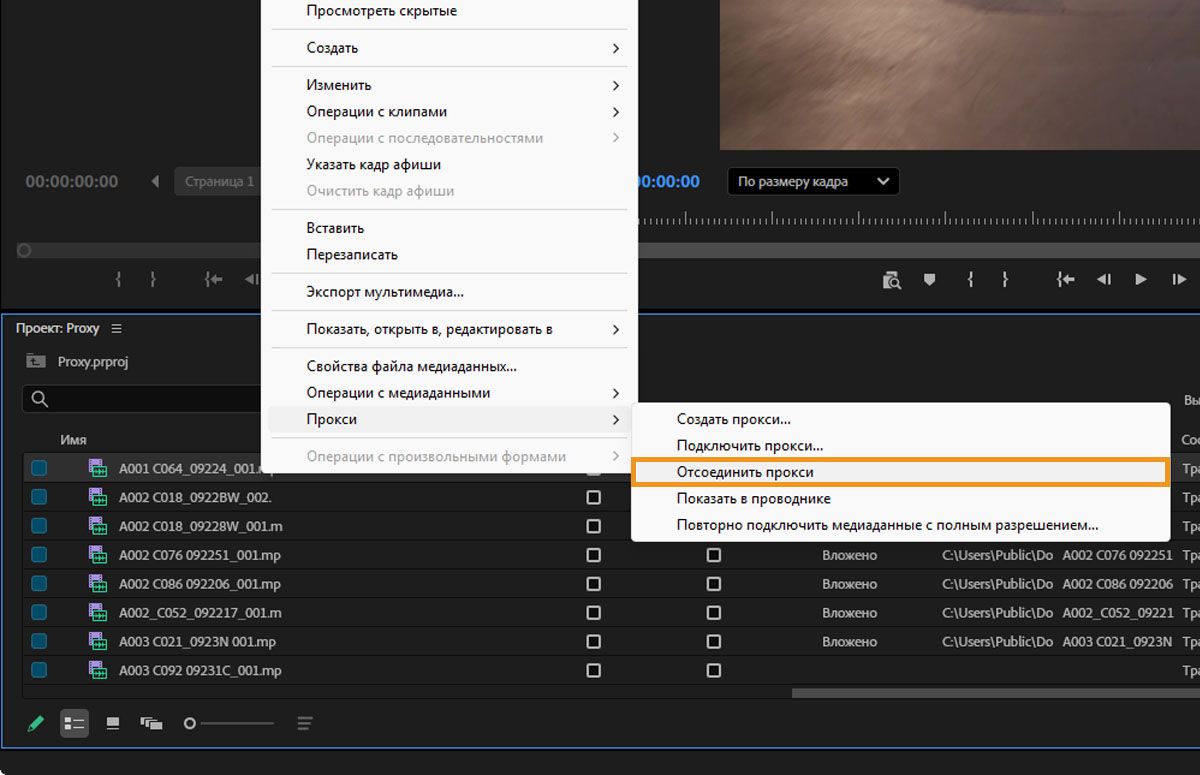Image resolution: width=1200 pixels, height=775 pixels.
Task: Switch project panel to Icon view
Action: [113, 723]
